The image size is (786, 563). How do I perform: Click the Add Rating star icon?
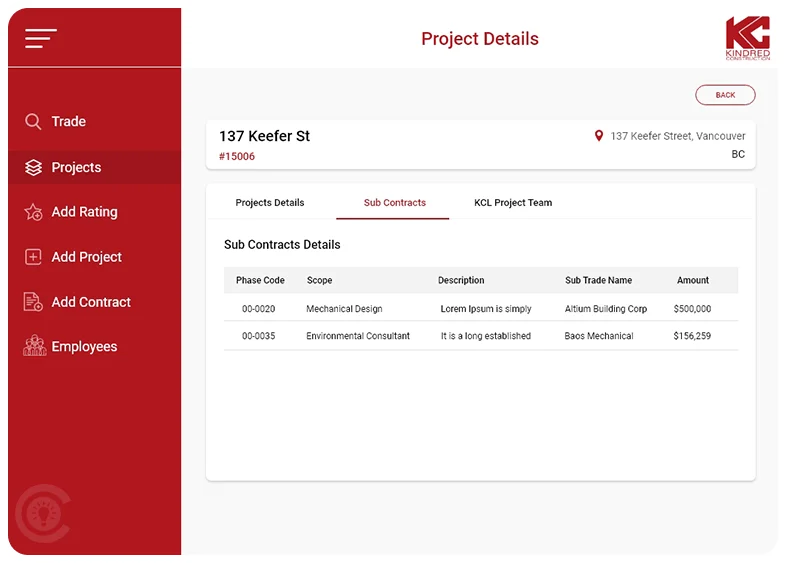33,212
